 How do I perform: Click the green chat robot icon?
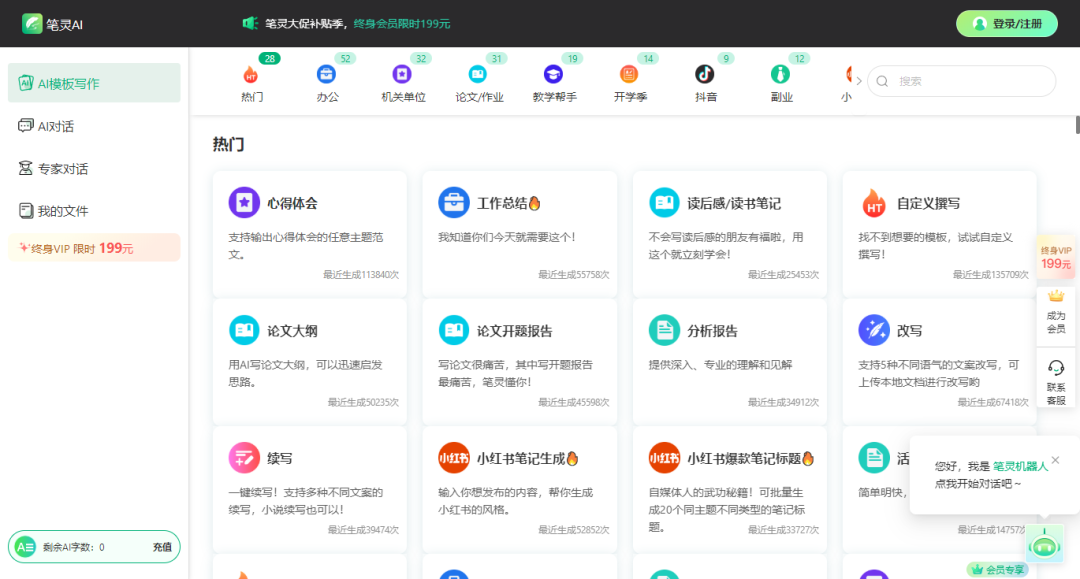pyautogui.click(x=1044, y=545)
